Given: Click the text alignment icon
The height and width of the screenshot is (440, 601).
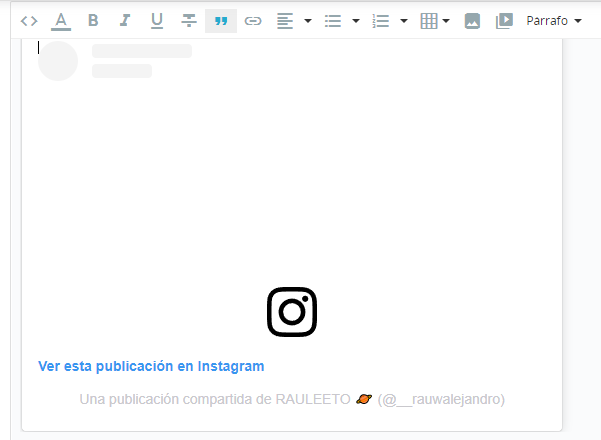Looking at the screenshot, I should point(285,21).
